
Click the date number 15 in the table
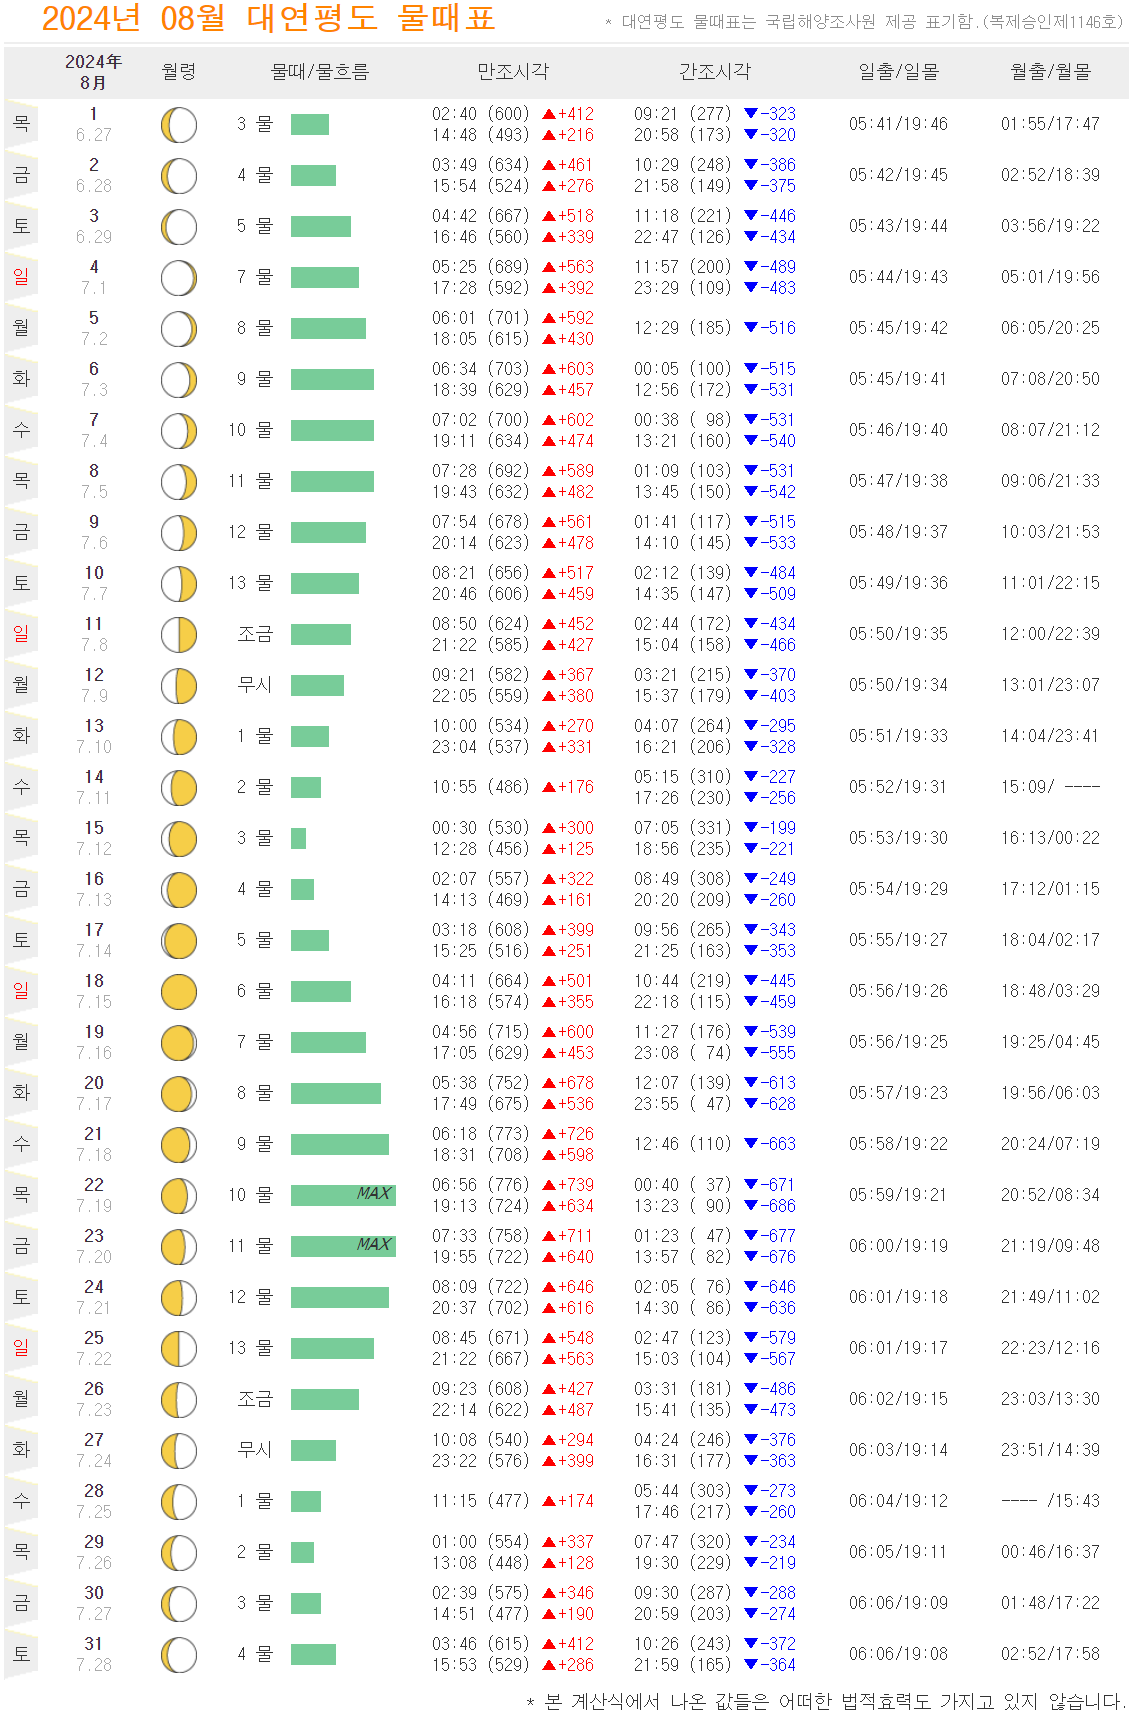click(94, 829)
